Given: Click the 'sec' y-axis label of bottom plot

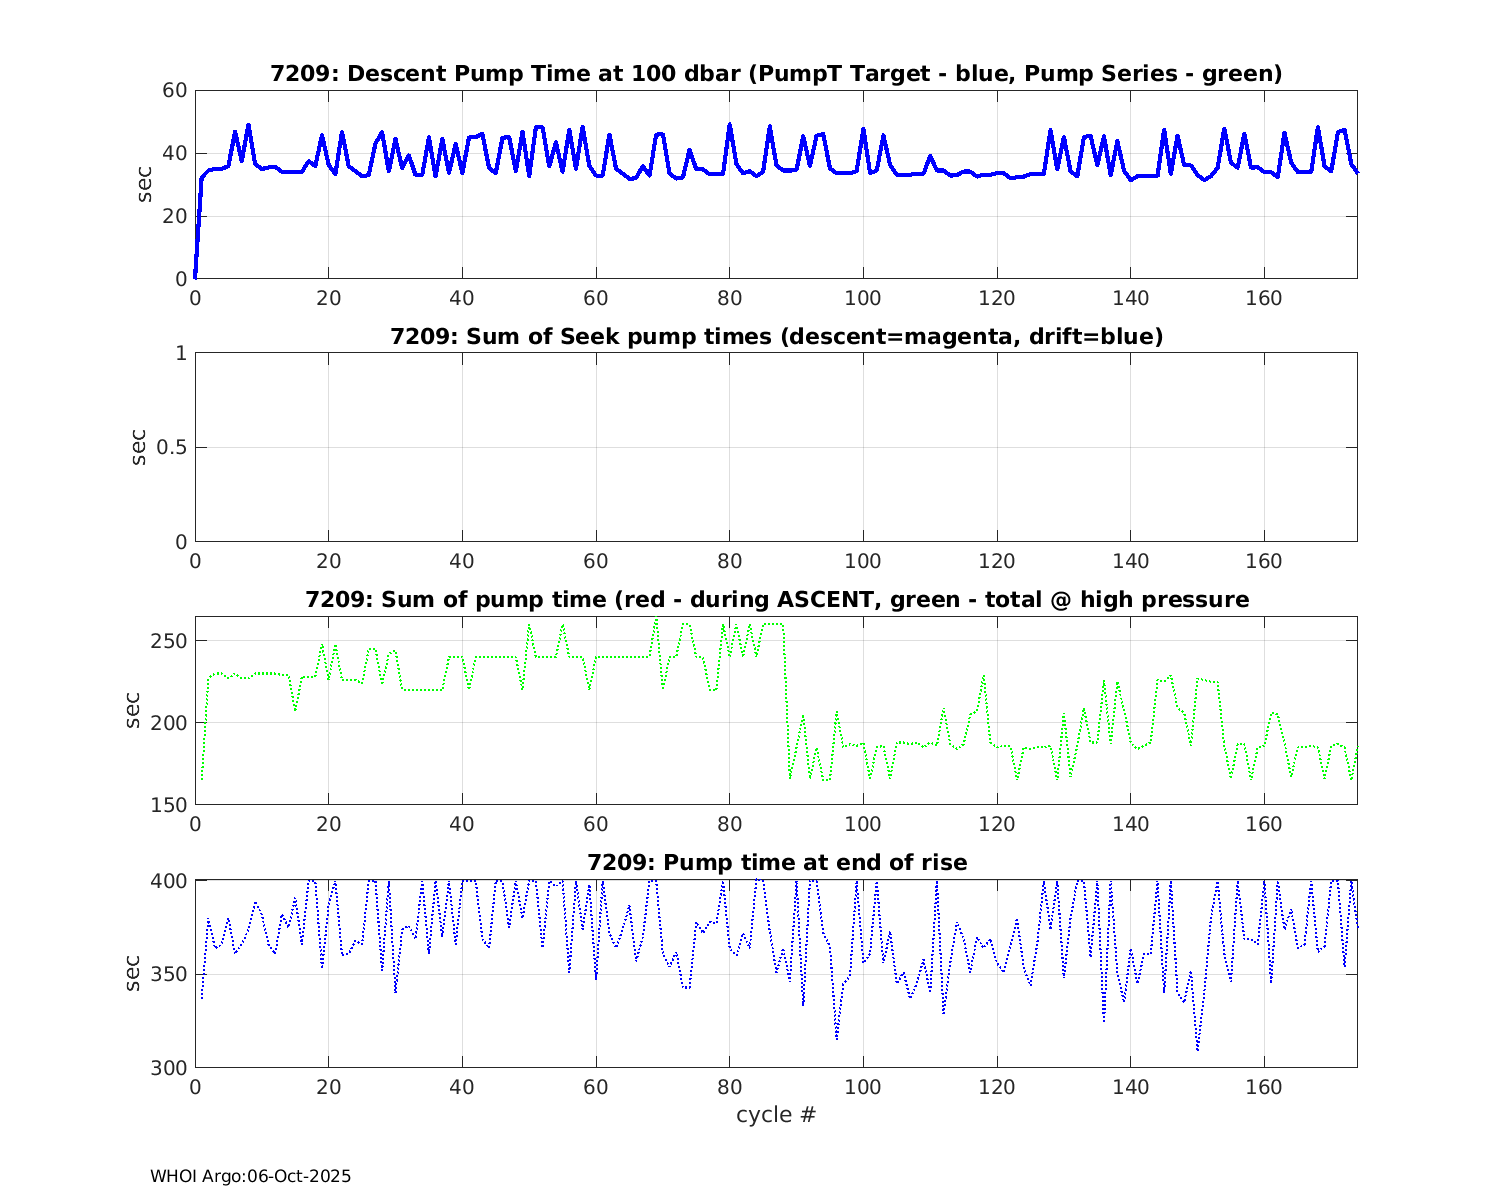Looking at the screenshot, I should pyautogui.click(x=133, y=973).
